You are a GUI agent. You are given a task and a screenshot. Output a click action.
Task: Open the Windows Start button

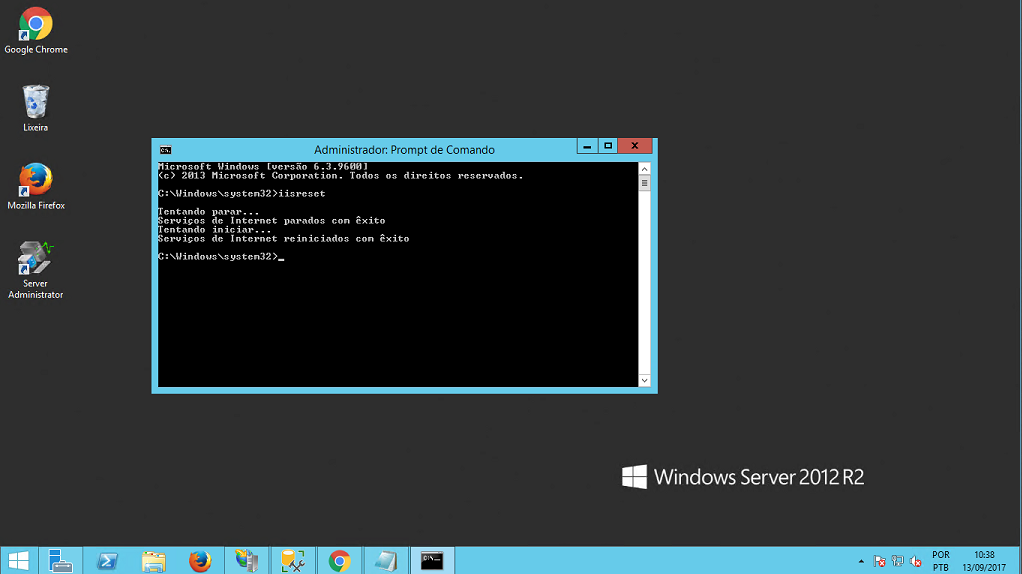(18, 560)
